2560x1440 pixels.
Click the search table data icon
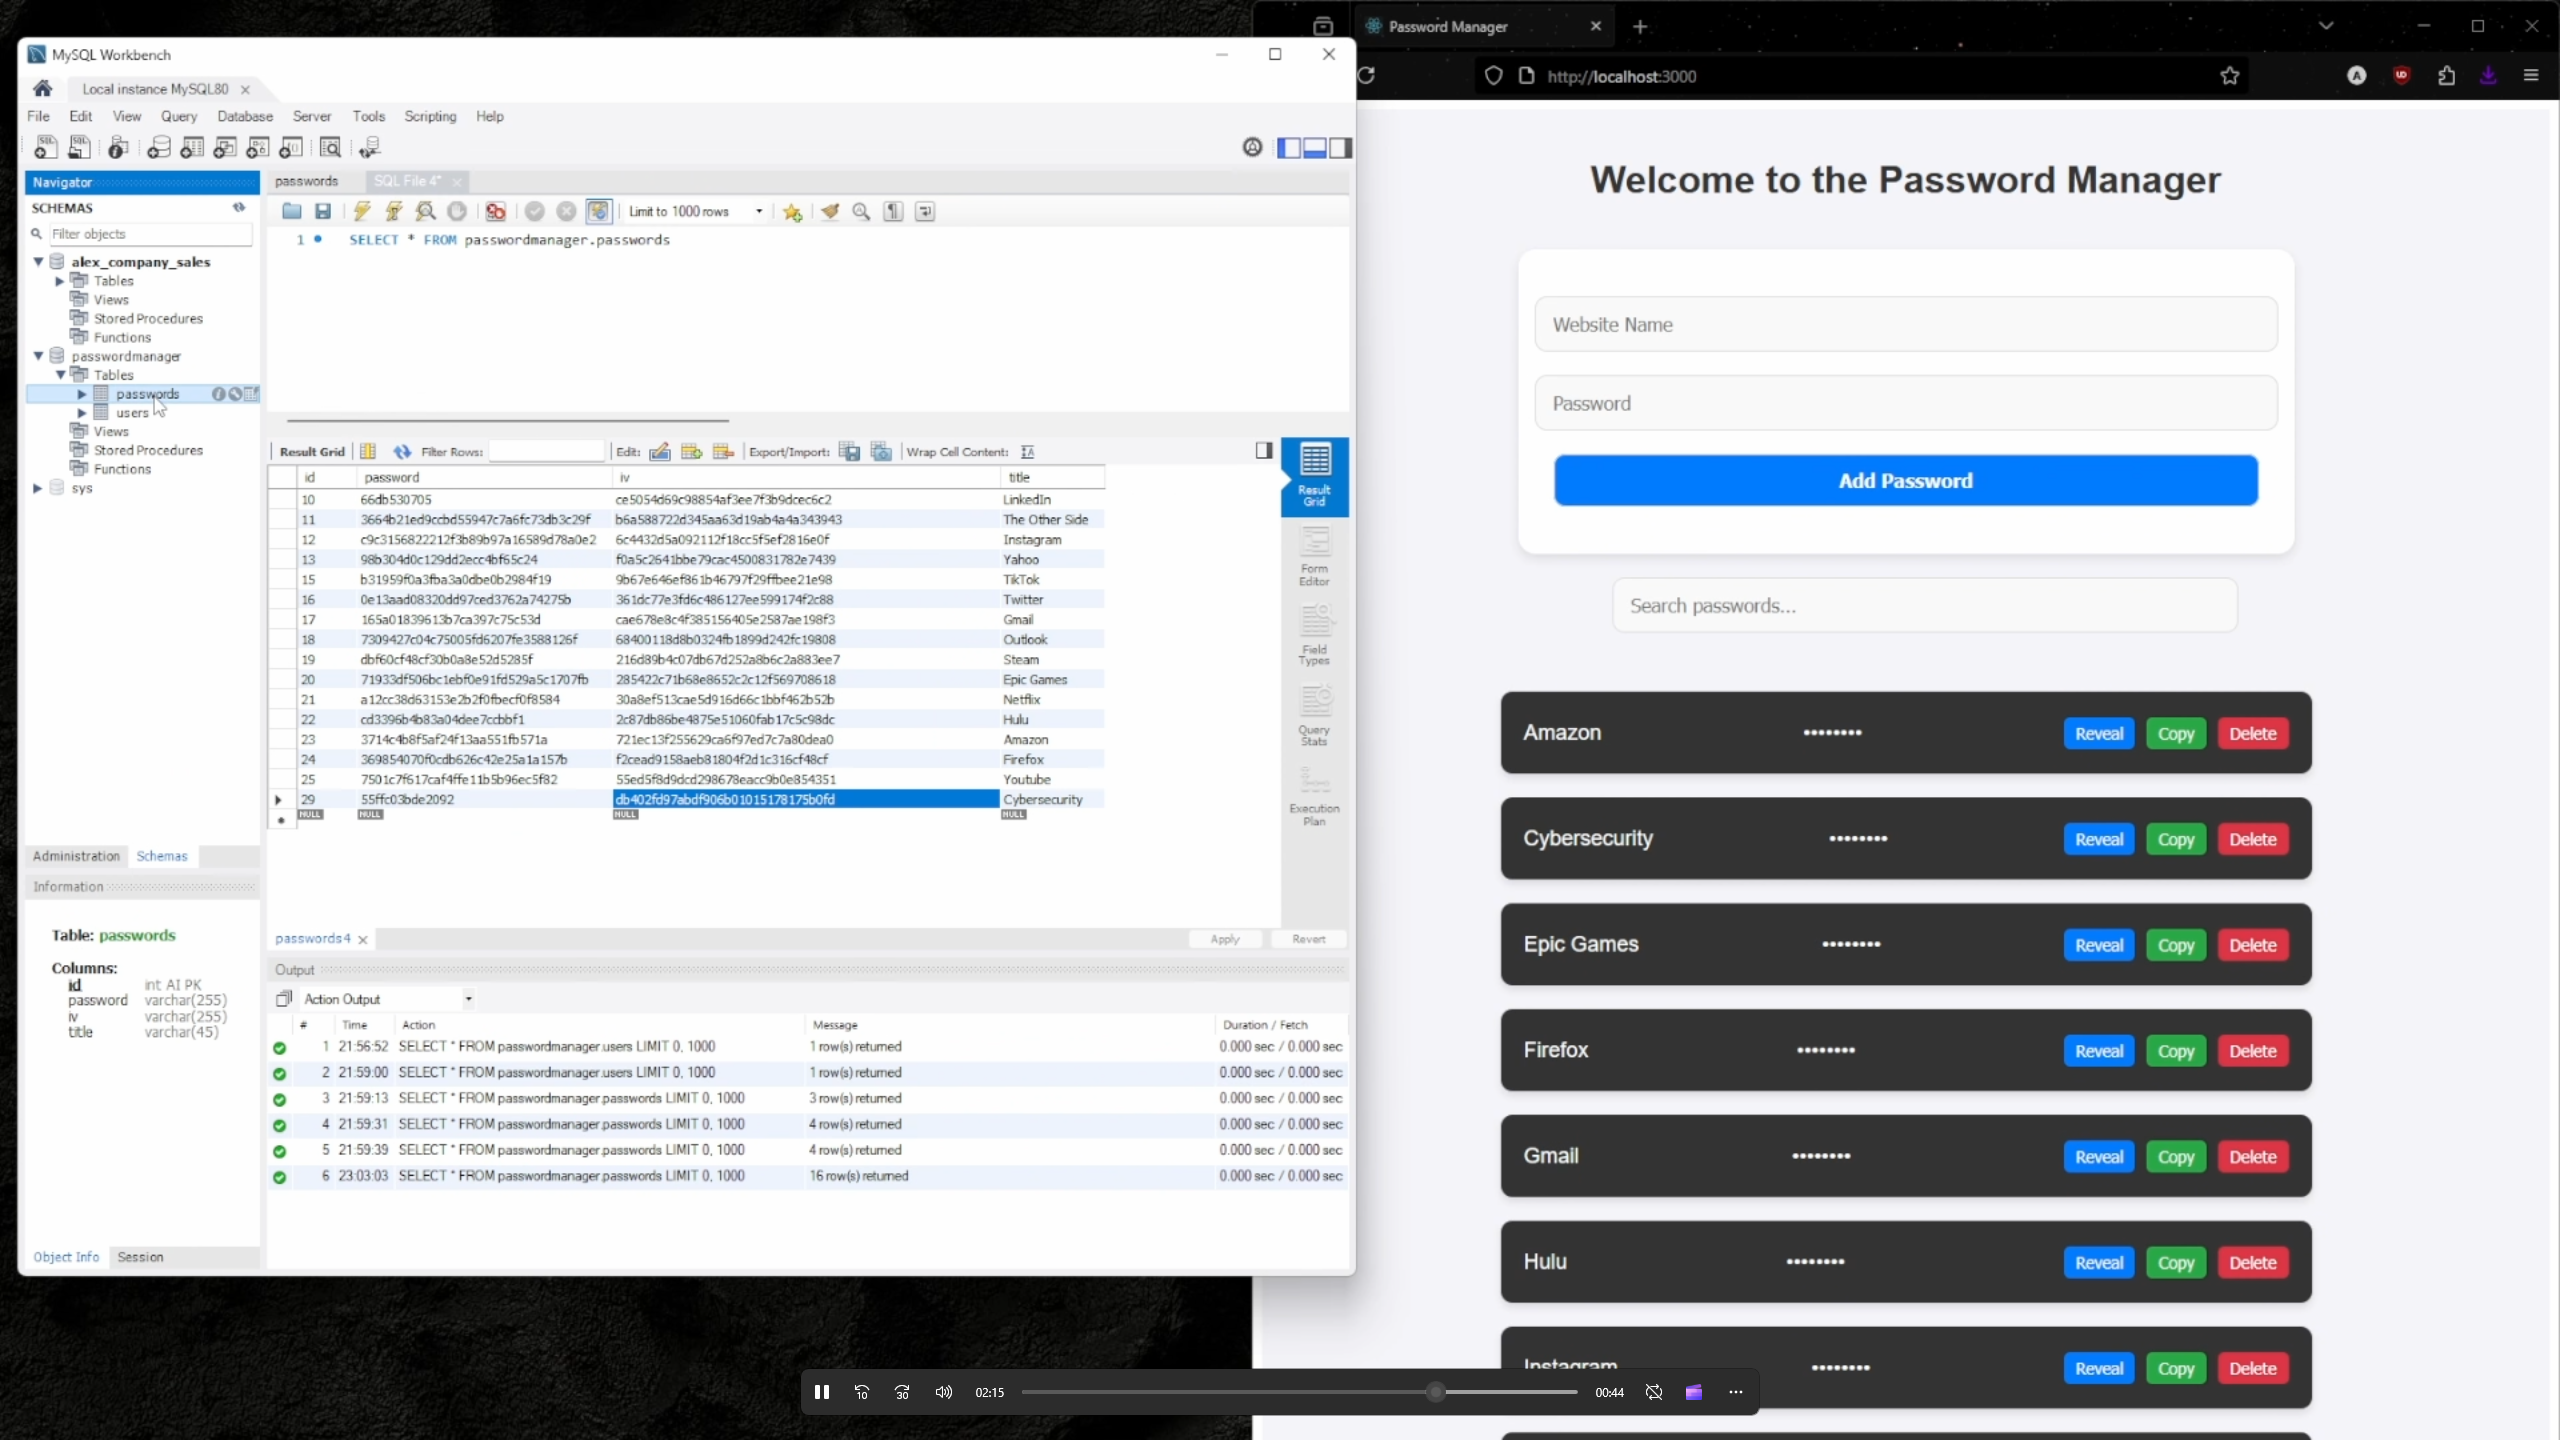(x=330, y=148)
